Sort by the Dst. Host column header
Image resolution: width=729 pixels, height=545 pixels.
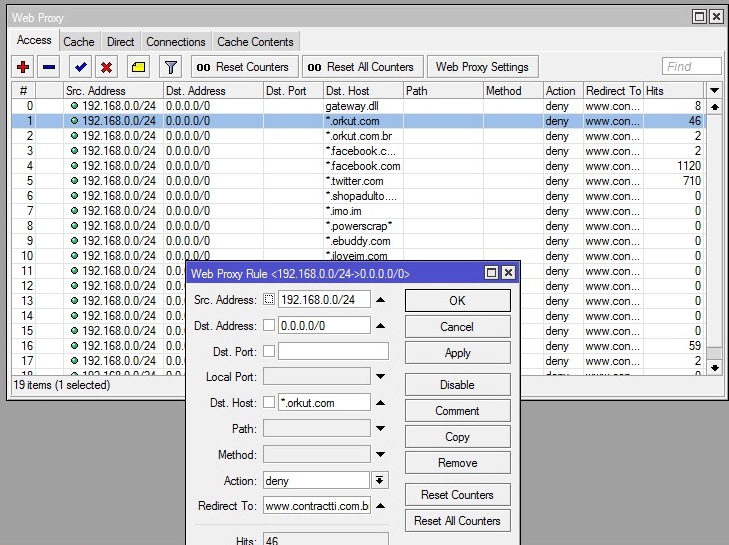363,91
